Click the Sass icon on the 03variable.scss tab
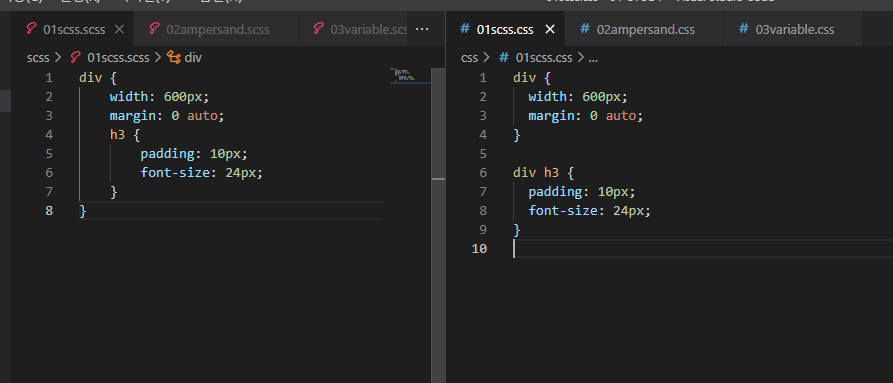Screen dimensions: 893x383 pos(318,29)
